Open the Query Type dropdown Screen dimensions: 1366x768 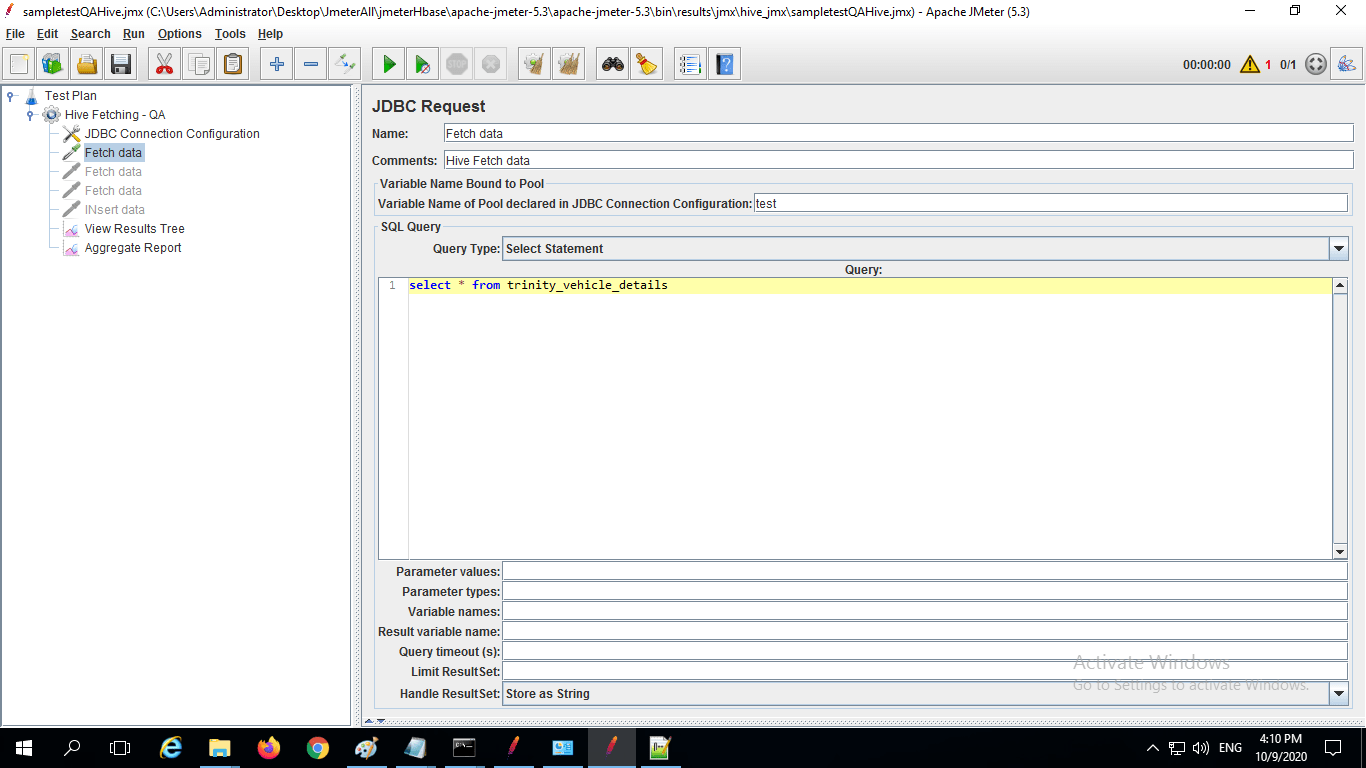[1339, 248]
